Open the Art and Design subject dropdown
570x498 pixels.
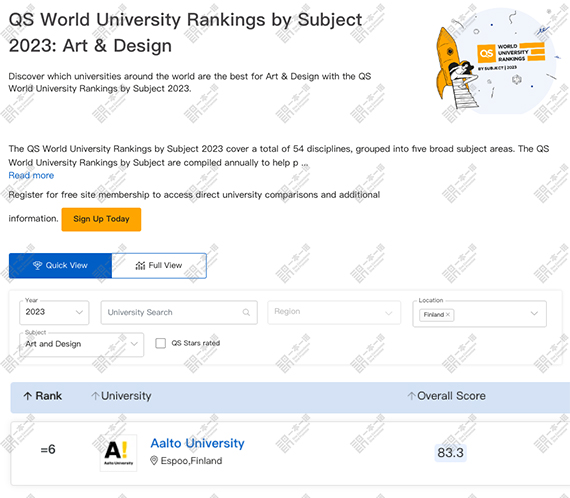coord(82,344)
